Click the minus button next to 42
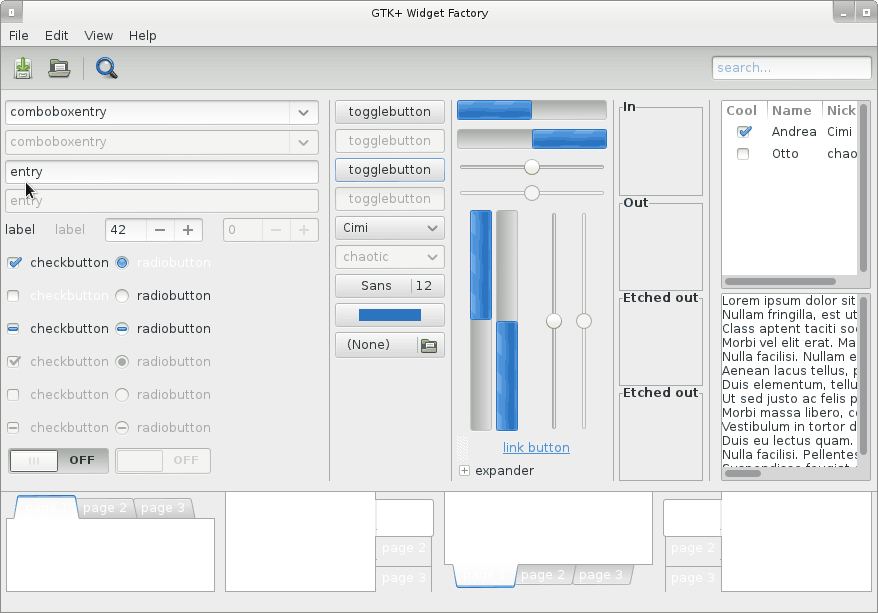This screenshot has height=613, width=878. click(x=160, y=230)
